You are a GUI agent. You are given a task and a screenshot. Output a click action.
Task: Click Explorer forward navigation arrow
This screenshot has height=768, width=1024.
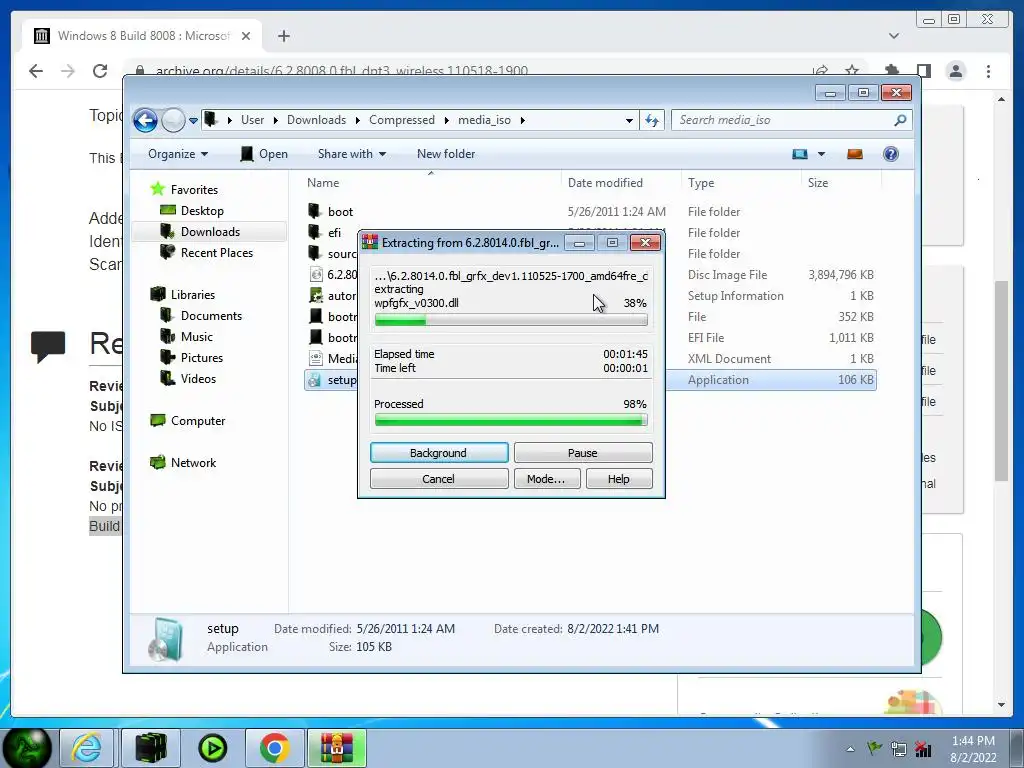[x=173, y=120]
